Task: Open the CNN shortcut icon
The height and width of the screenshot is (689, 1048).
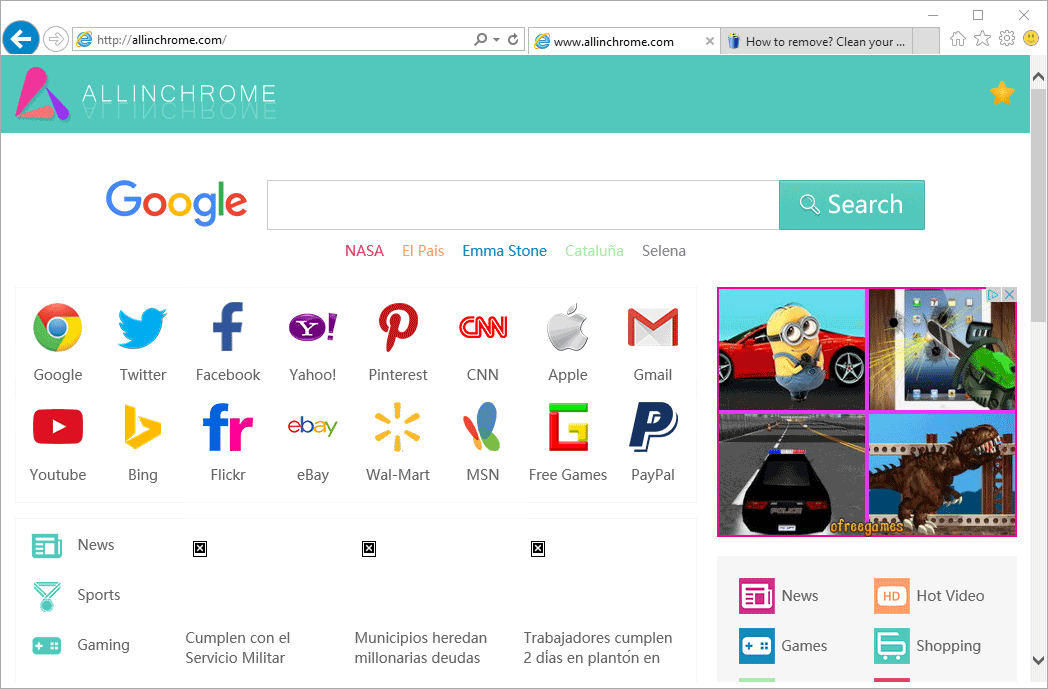Action: click(483, 327)
